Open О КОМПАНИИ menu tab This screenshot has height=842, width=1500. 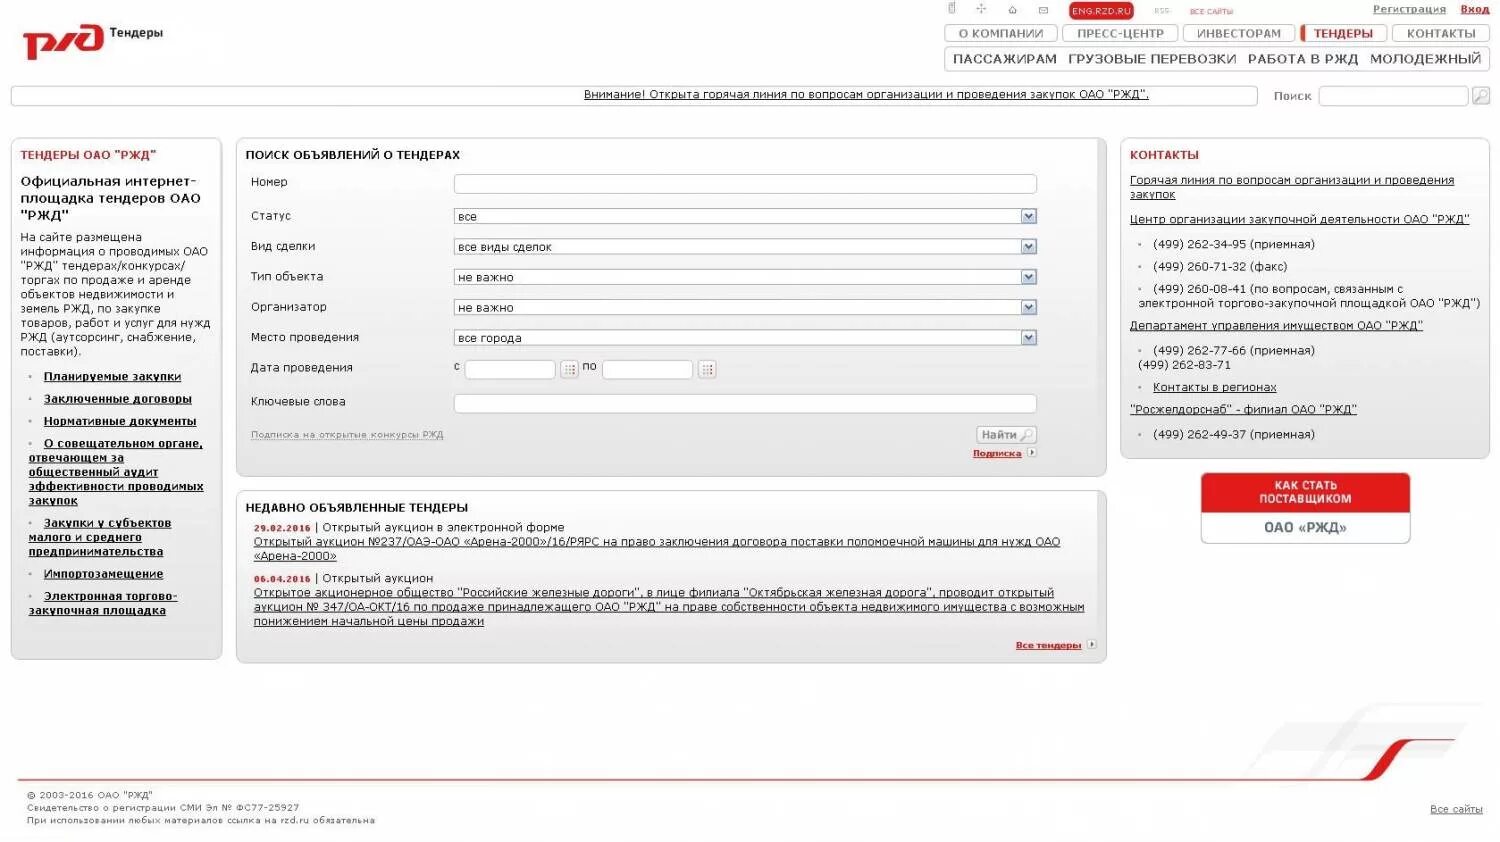(1001, 33)
